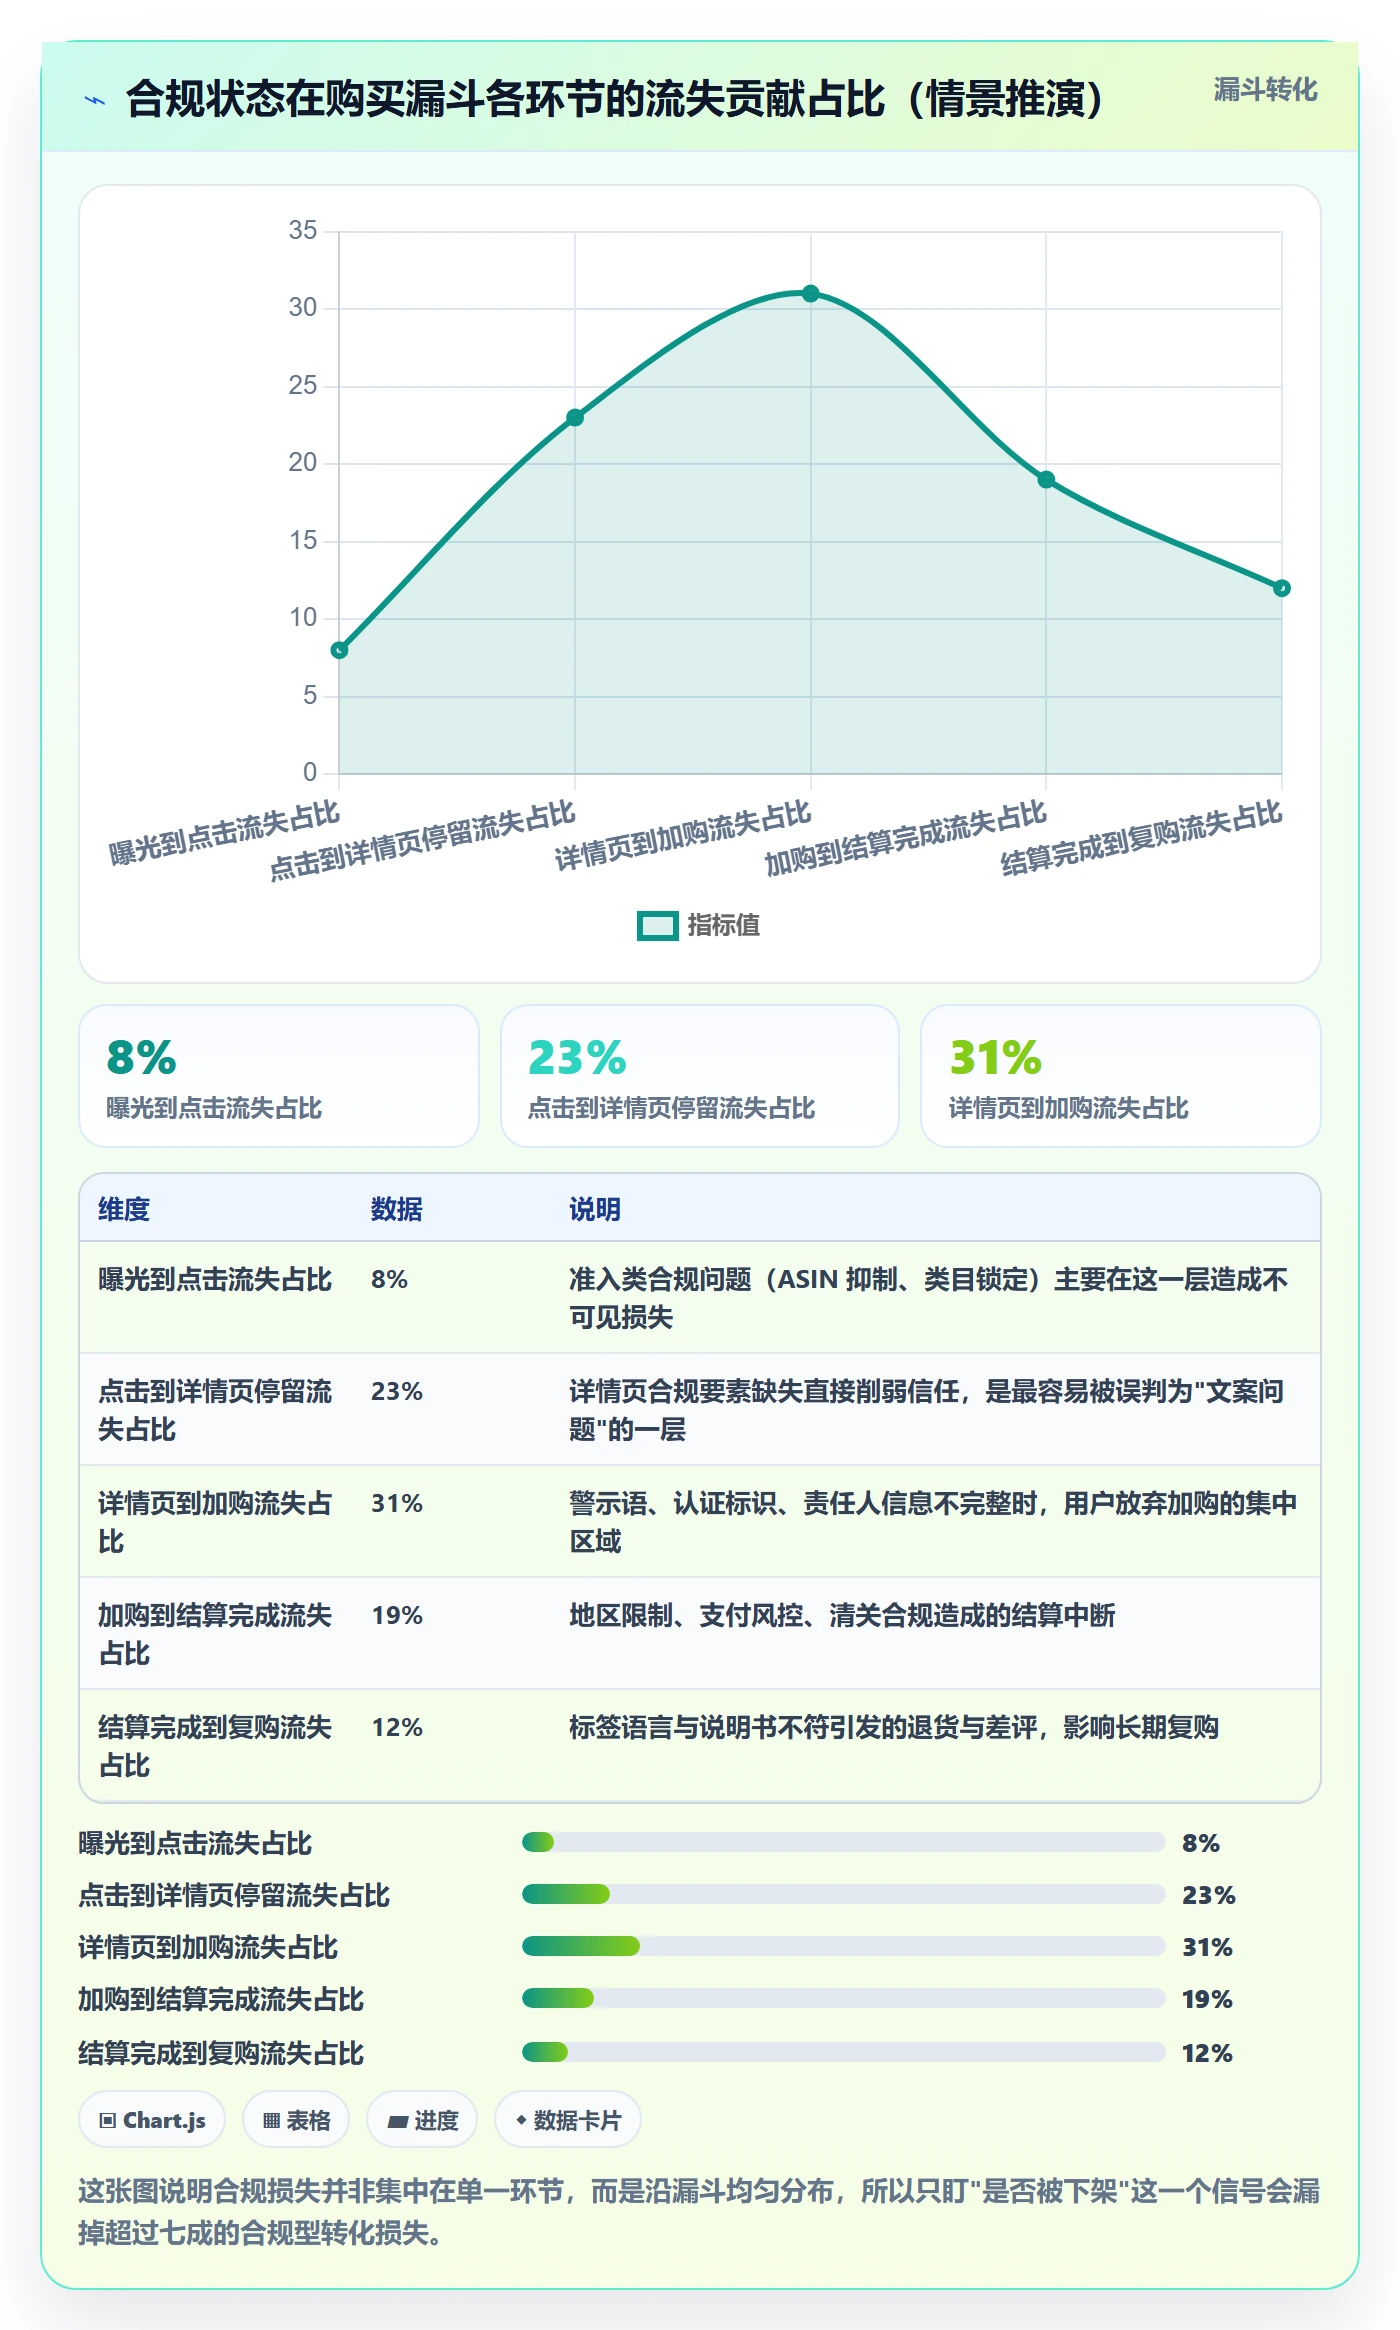
Task: Select the chart data point at value 8
Action: (340, 650)
